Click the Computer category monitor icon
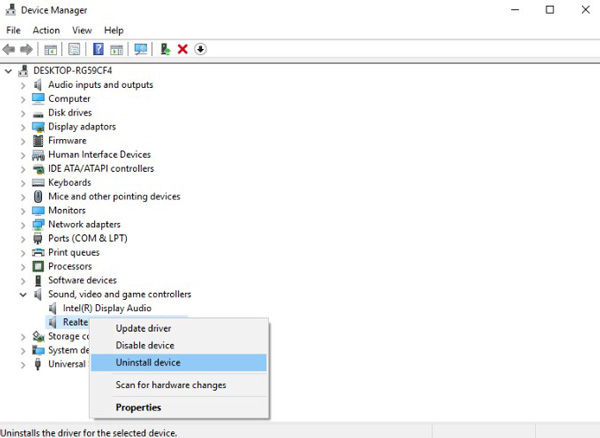This screenshot has height=438, width=600. pyautogui.click(x=38, y=99)
